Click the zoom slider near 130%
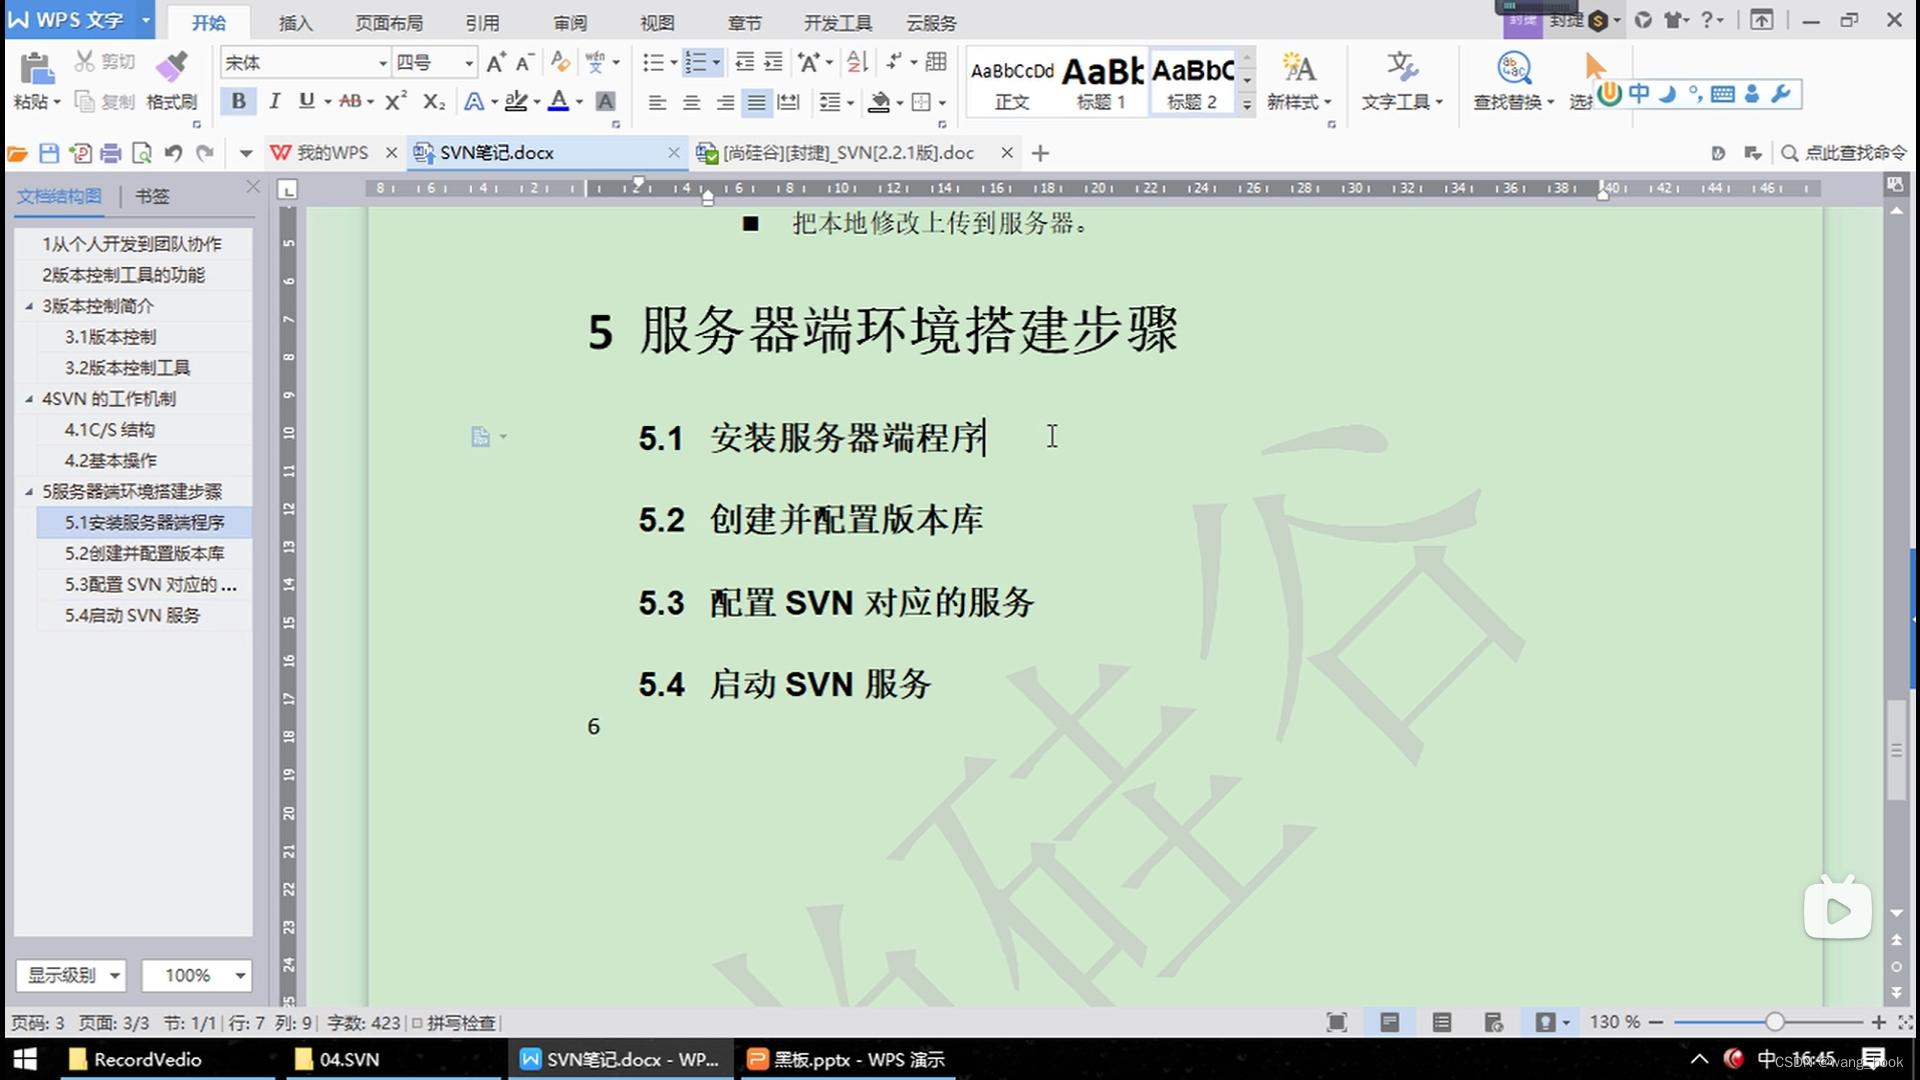 pyautogui.click(x=1775, y=1022)
